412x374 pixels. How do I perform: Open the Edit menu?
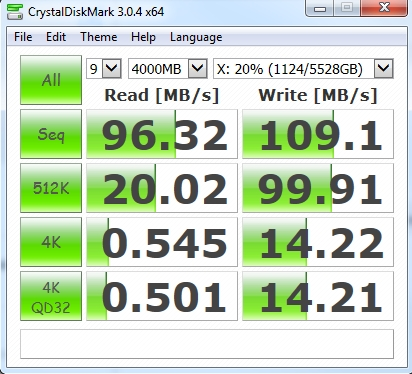click(56, 37)
